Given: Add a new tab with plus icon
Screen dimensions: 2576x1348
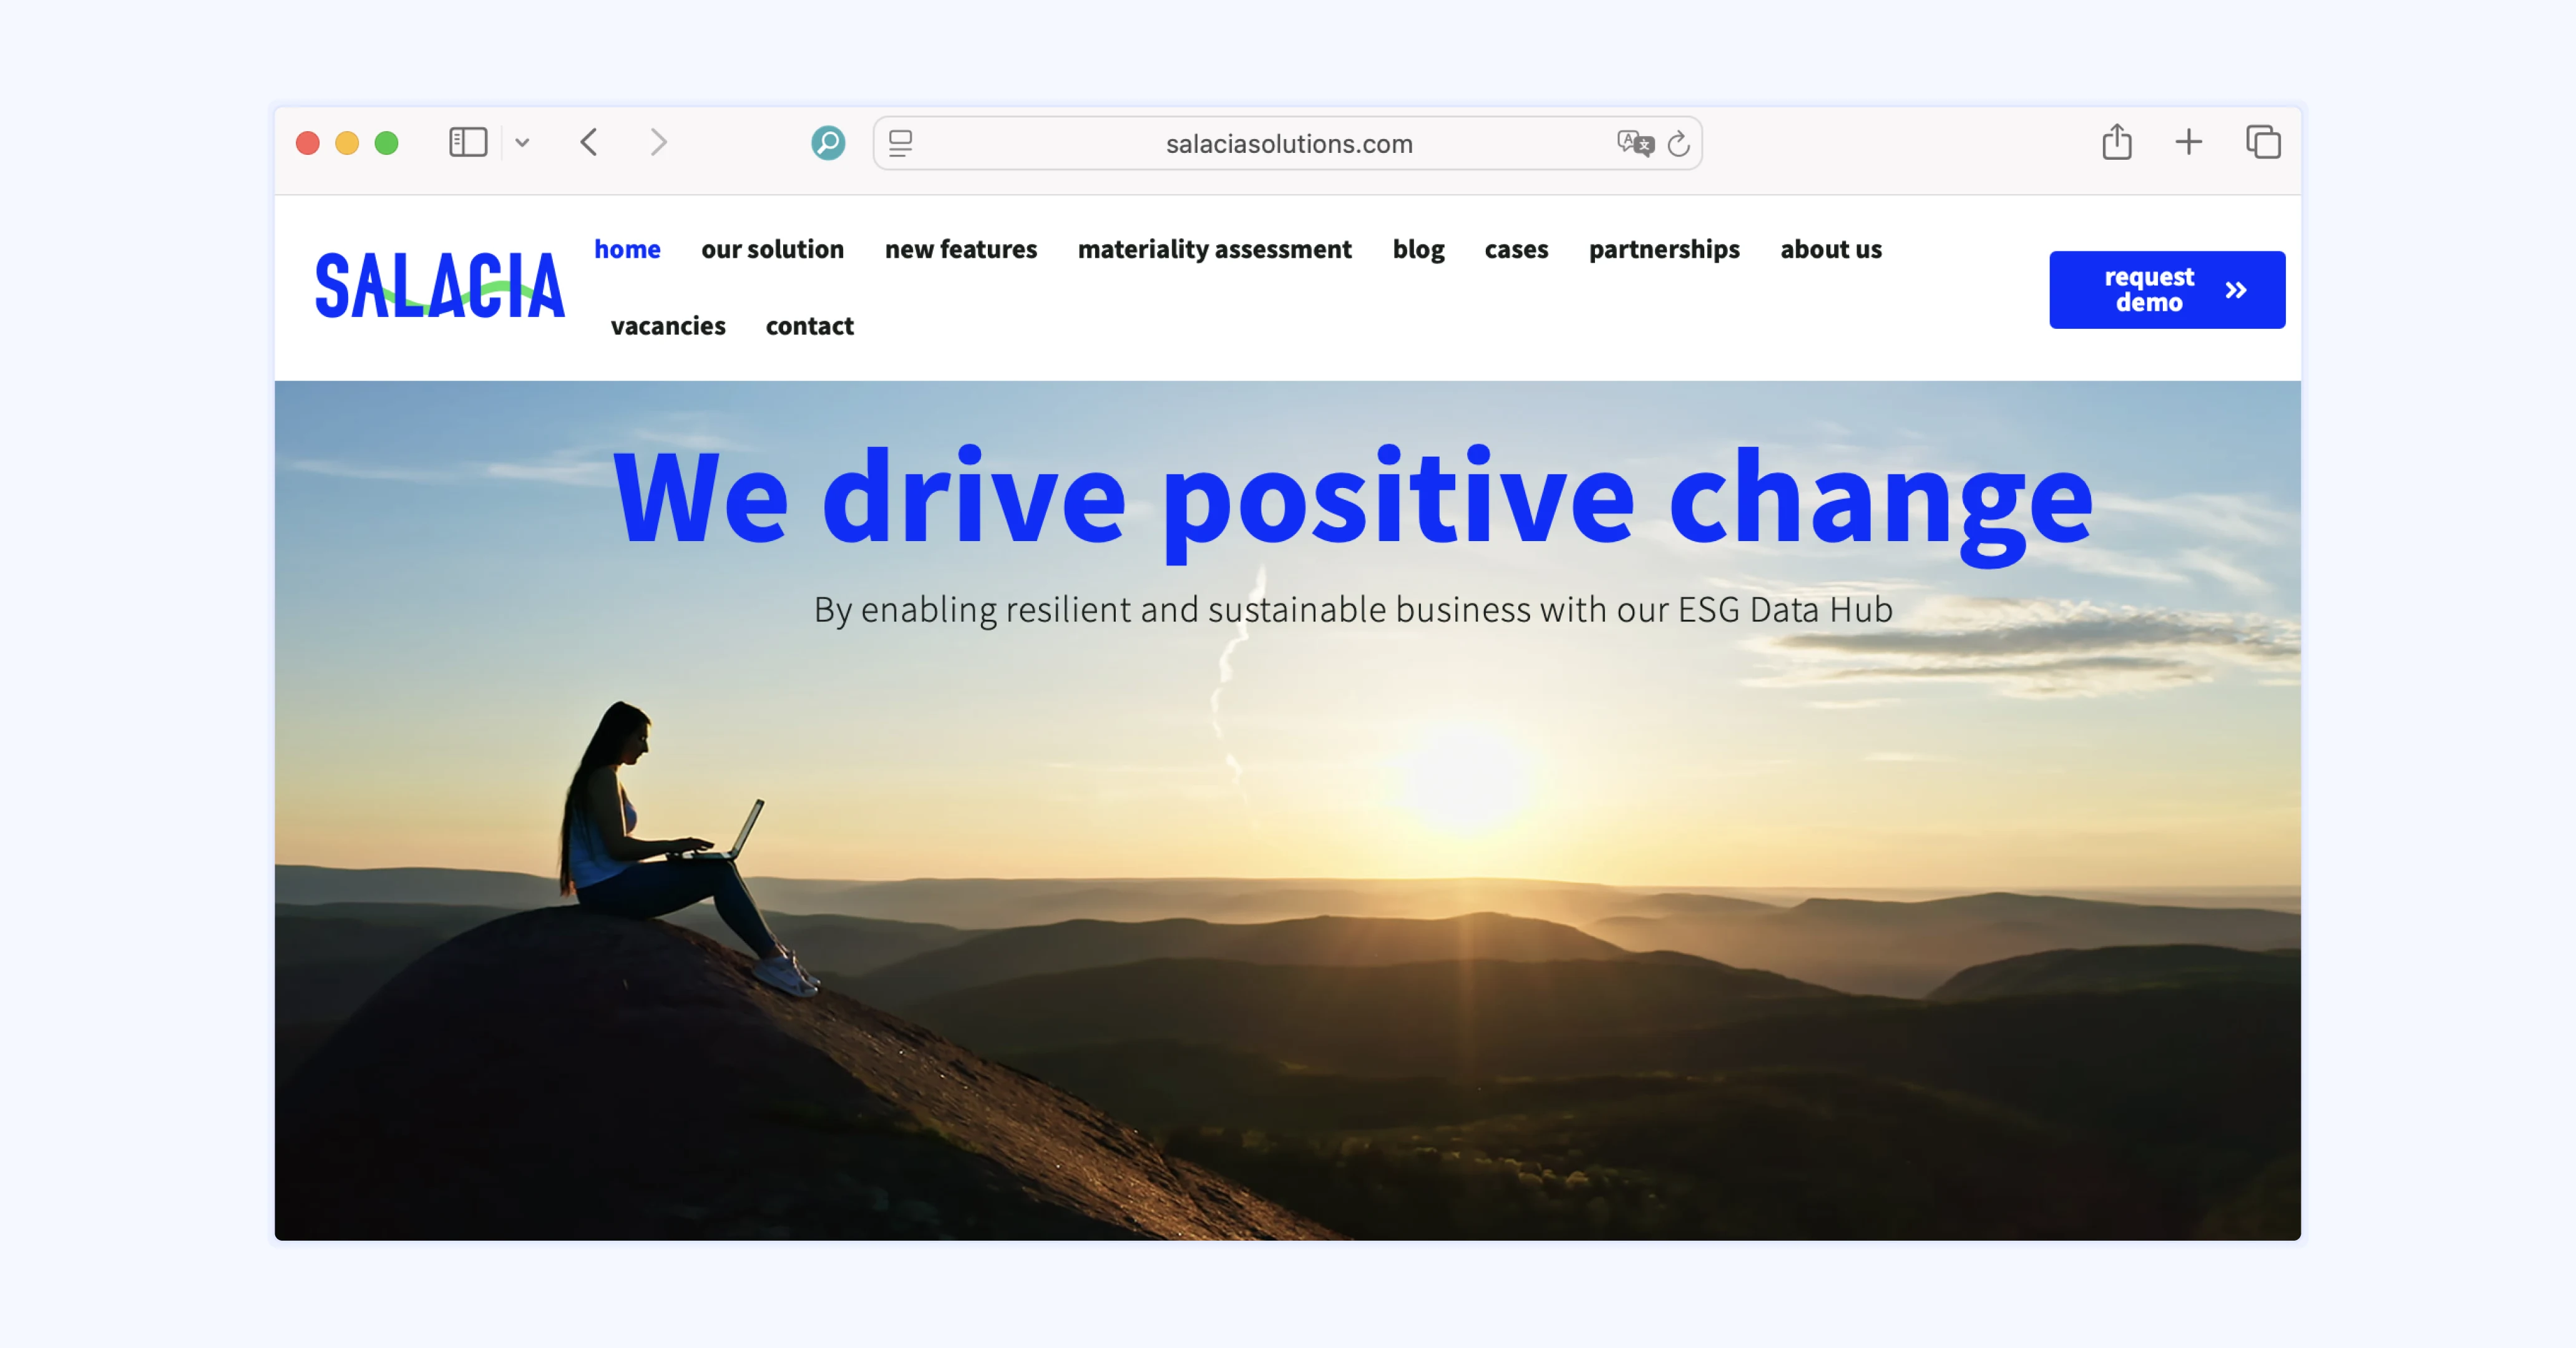Looking at the screenshot, I should click(2189, 142).
